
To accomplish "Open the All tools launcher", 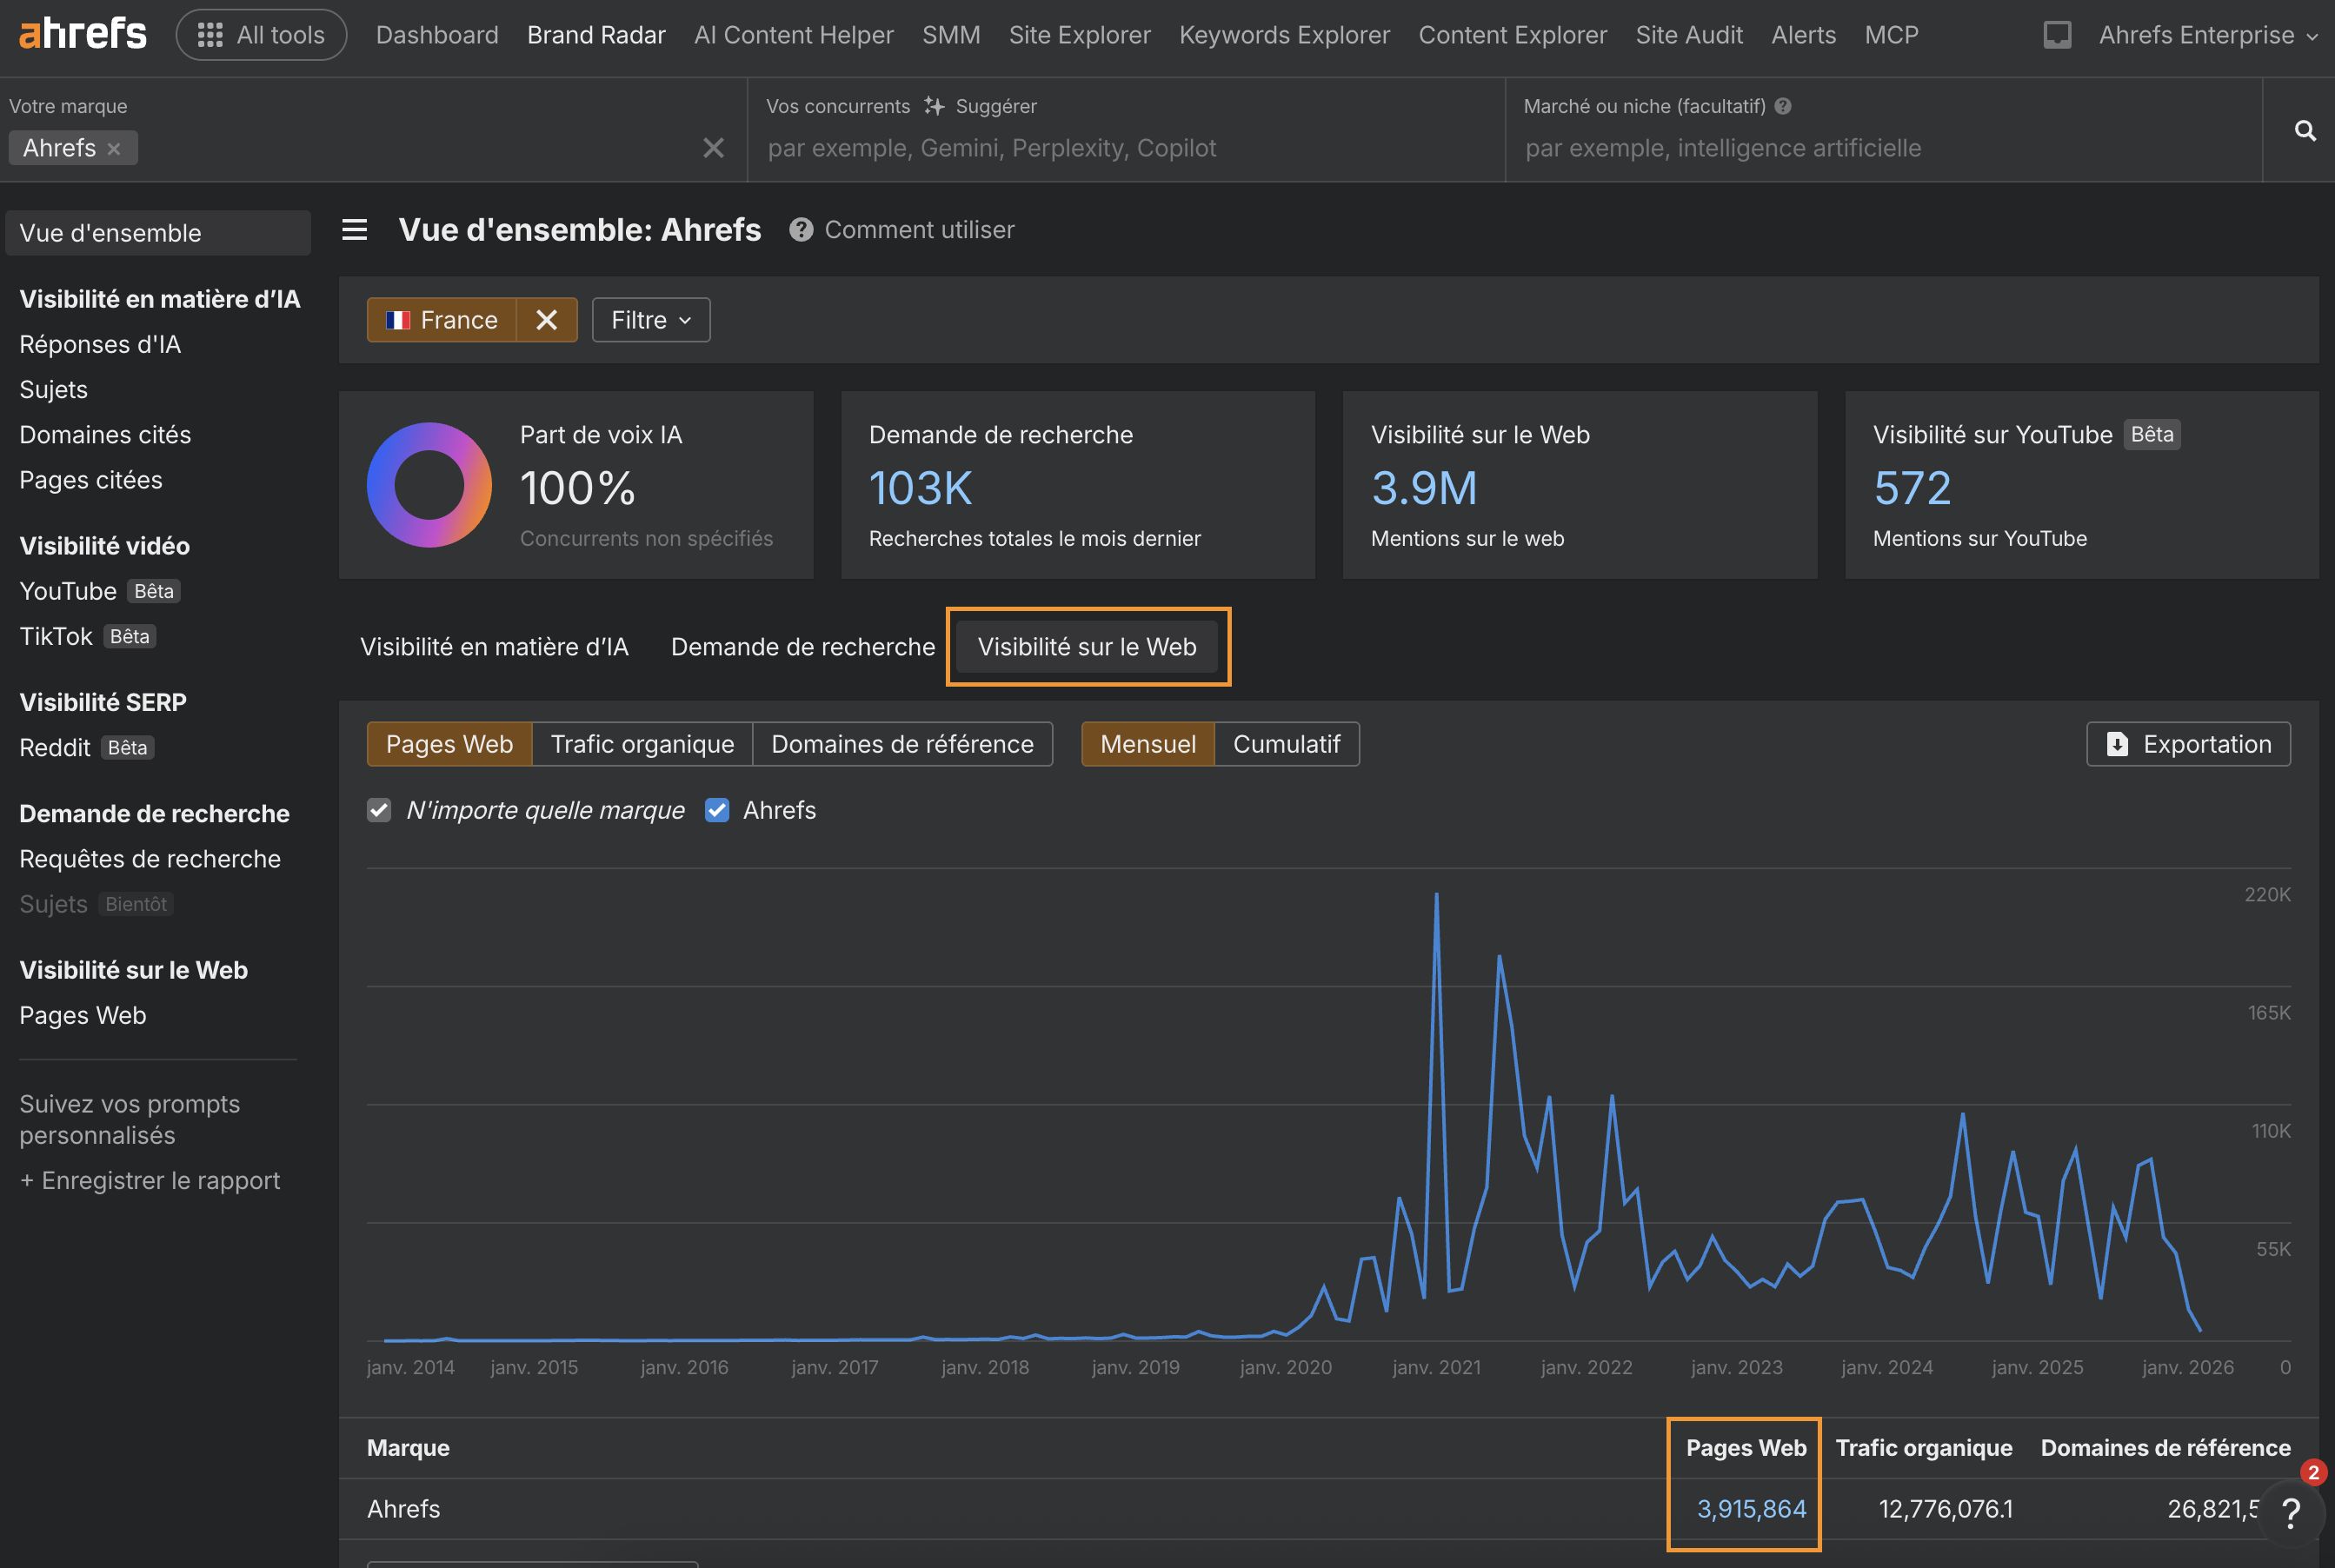I will coord(260,33).
